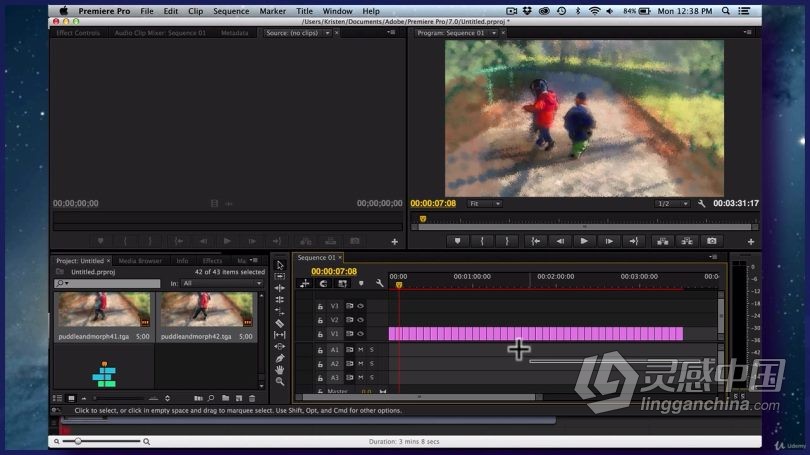The height and width of the screenshot is (455, 810).
Task: Mute audio track A1
Action: tap(361, 350)
